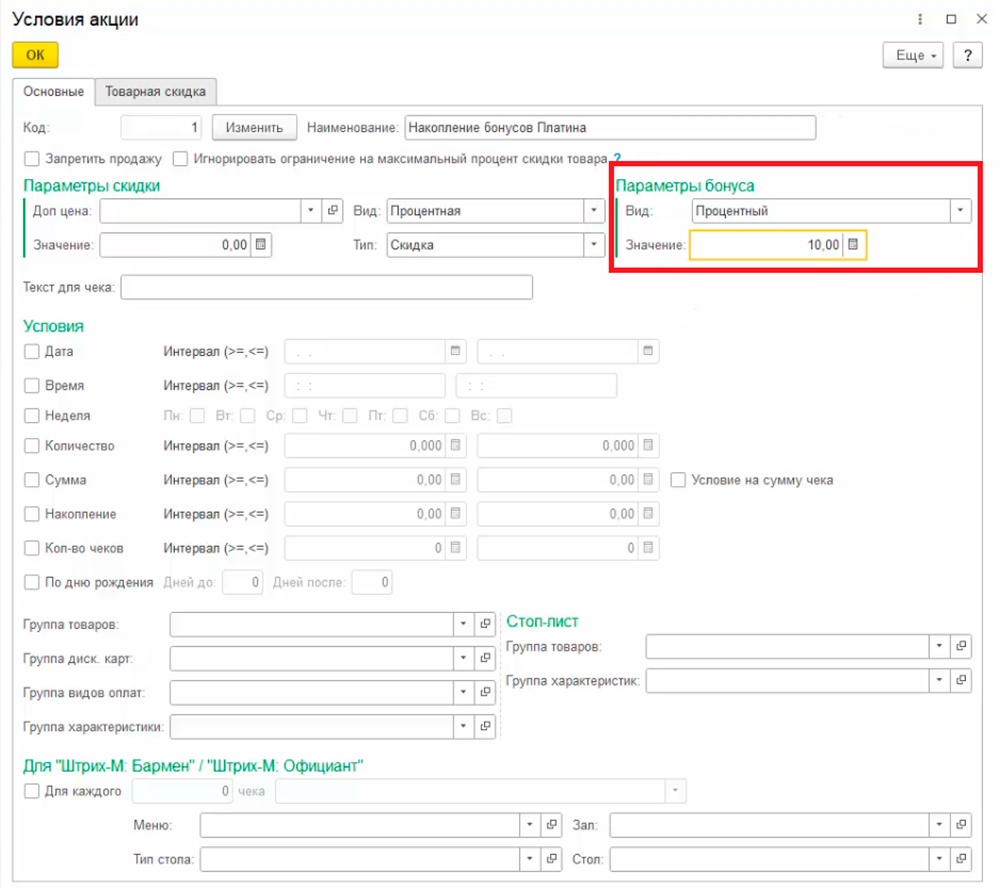Image resolution: width=1000 pixels, height=889 pixels.
Task: Tick the По дню рождения checkbox
Action: click(x=32, y=582)
